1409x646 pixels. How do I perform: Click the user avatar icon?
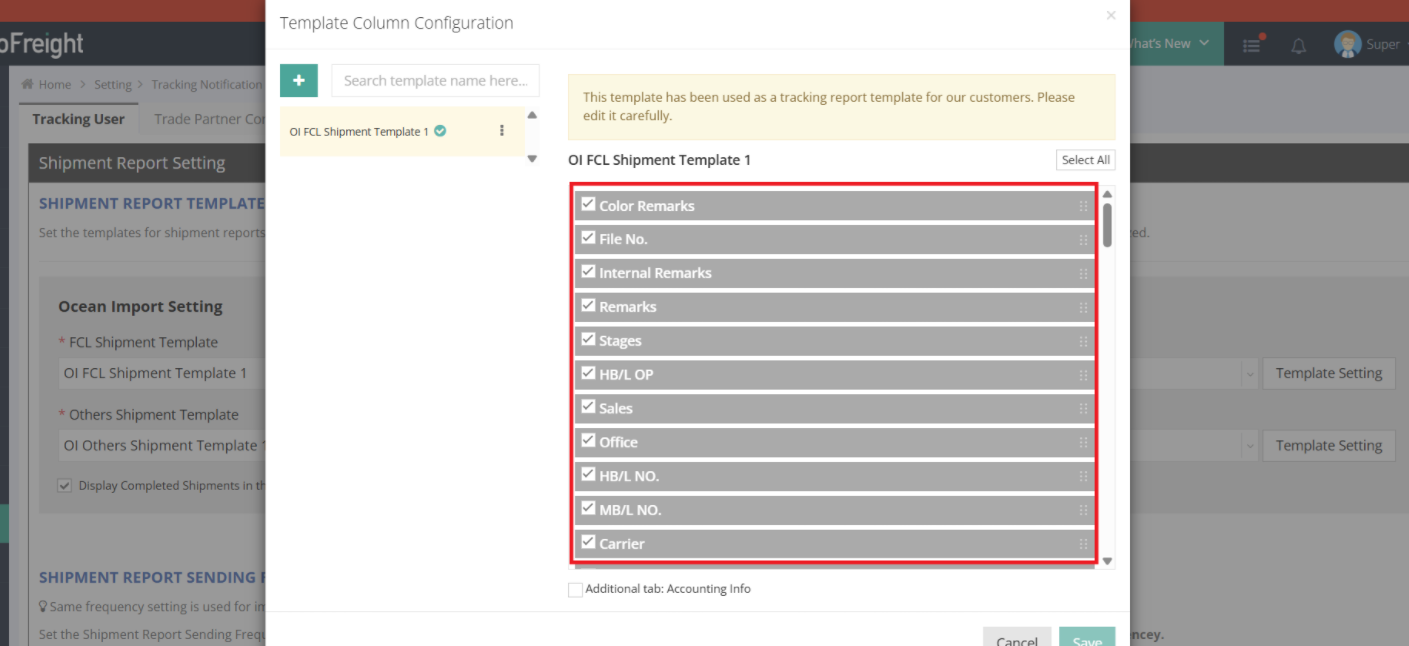(1347, 44)
